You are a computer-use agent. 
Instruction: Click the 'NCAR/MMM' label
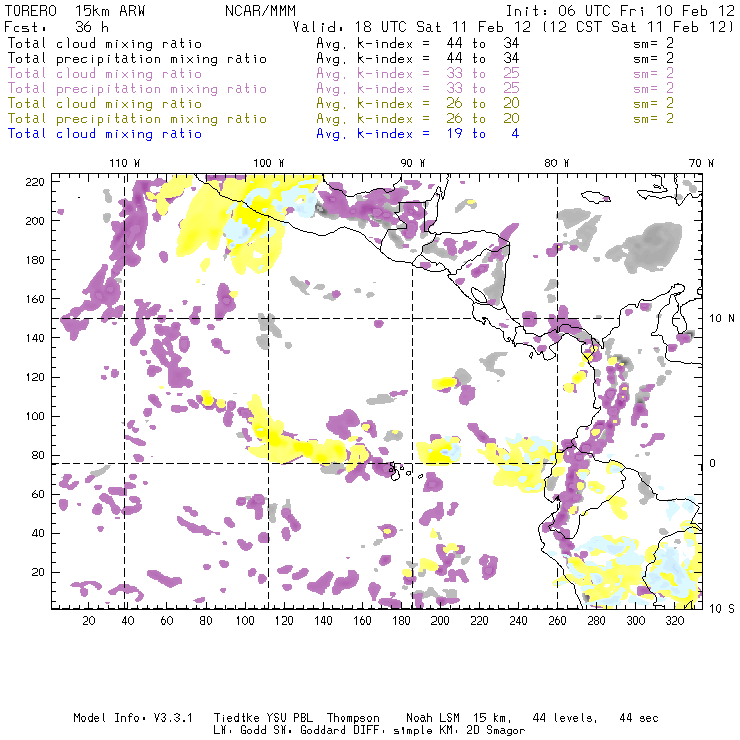[x=260, y=11]
